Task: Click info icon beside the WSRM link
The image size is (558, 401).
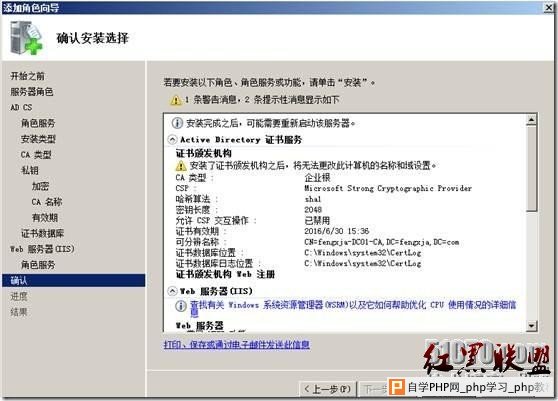Action: pyautogui.click(x=181, y=306)
